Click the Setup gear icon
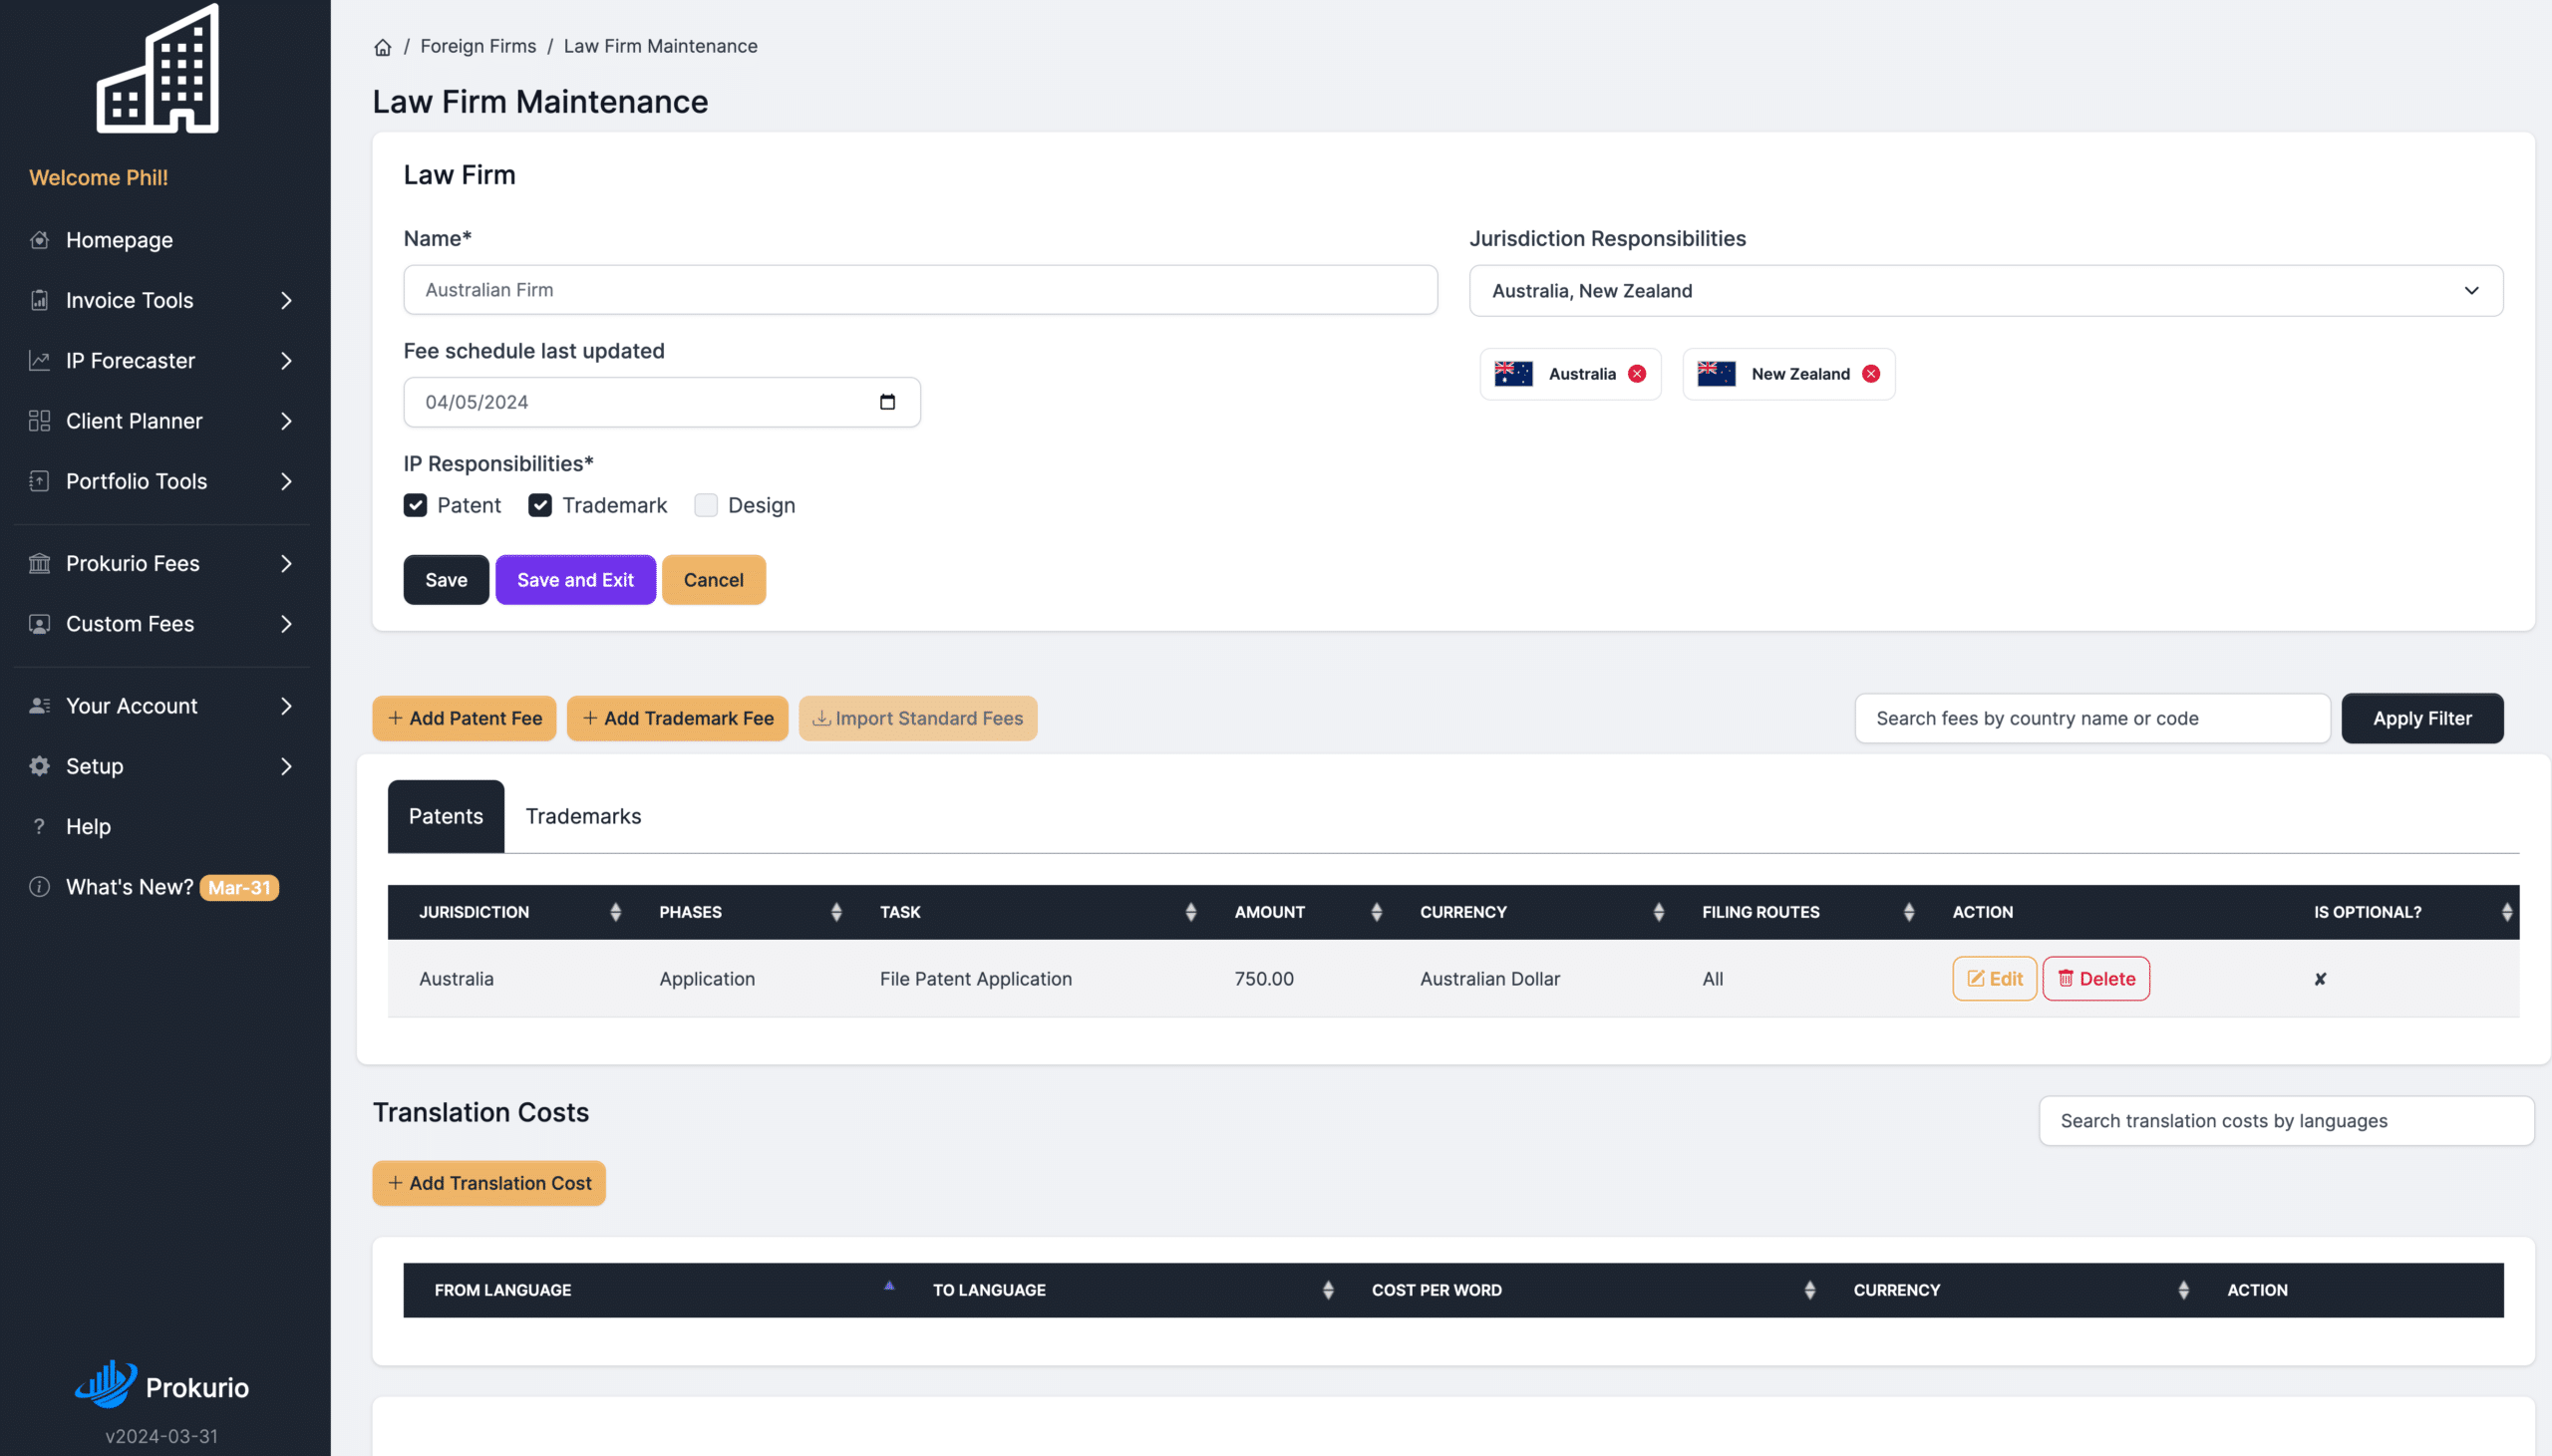This screenshot has width=2552, height=1456. point(39,766)
